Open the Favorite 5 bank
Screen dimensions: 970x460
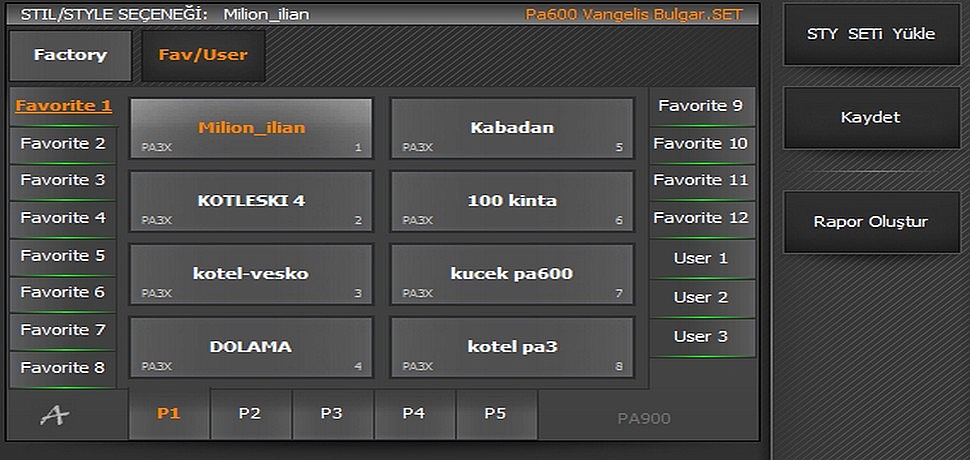tap(63, 255)
